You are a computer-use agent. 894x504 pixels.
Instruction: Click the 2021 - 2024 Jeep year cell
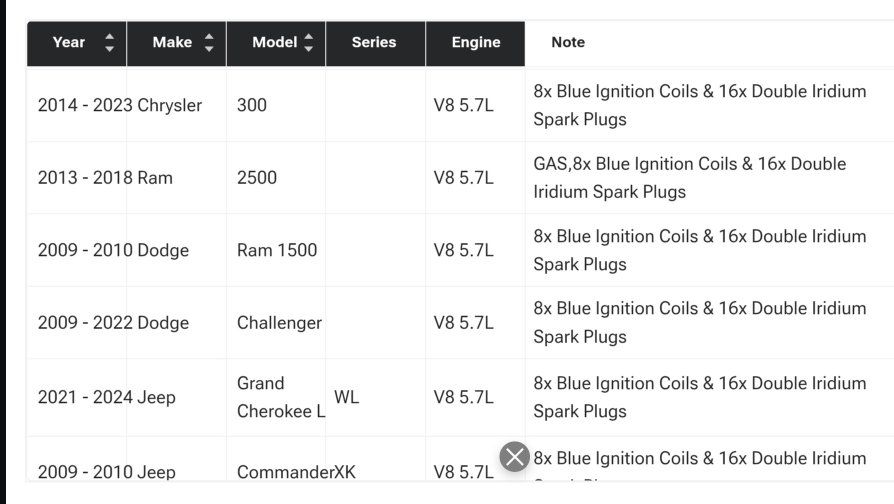coord(84,397)
